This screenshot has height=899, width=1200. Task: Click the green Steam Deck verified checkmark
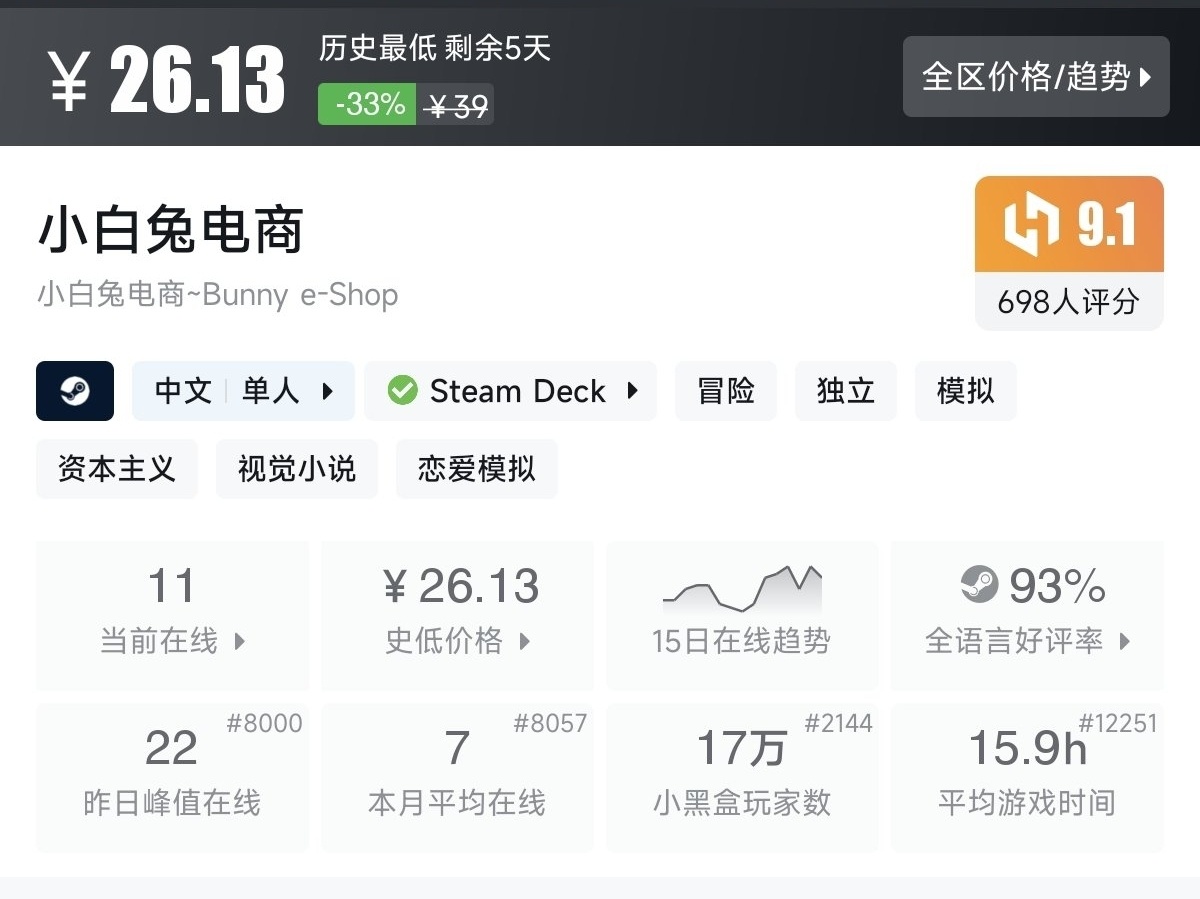402,391
